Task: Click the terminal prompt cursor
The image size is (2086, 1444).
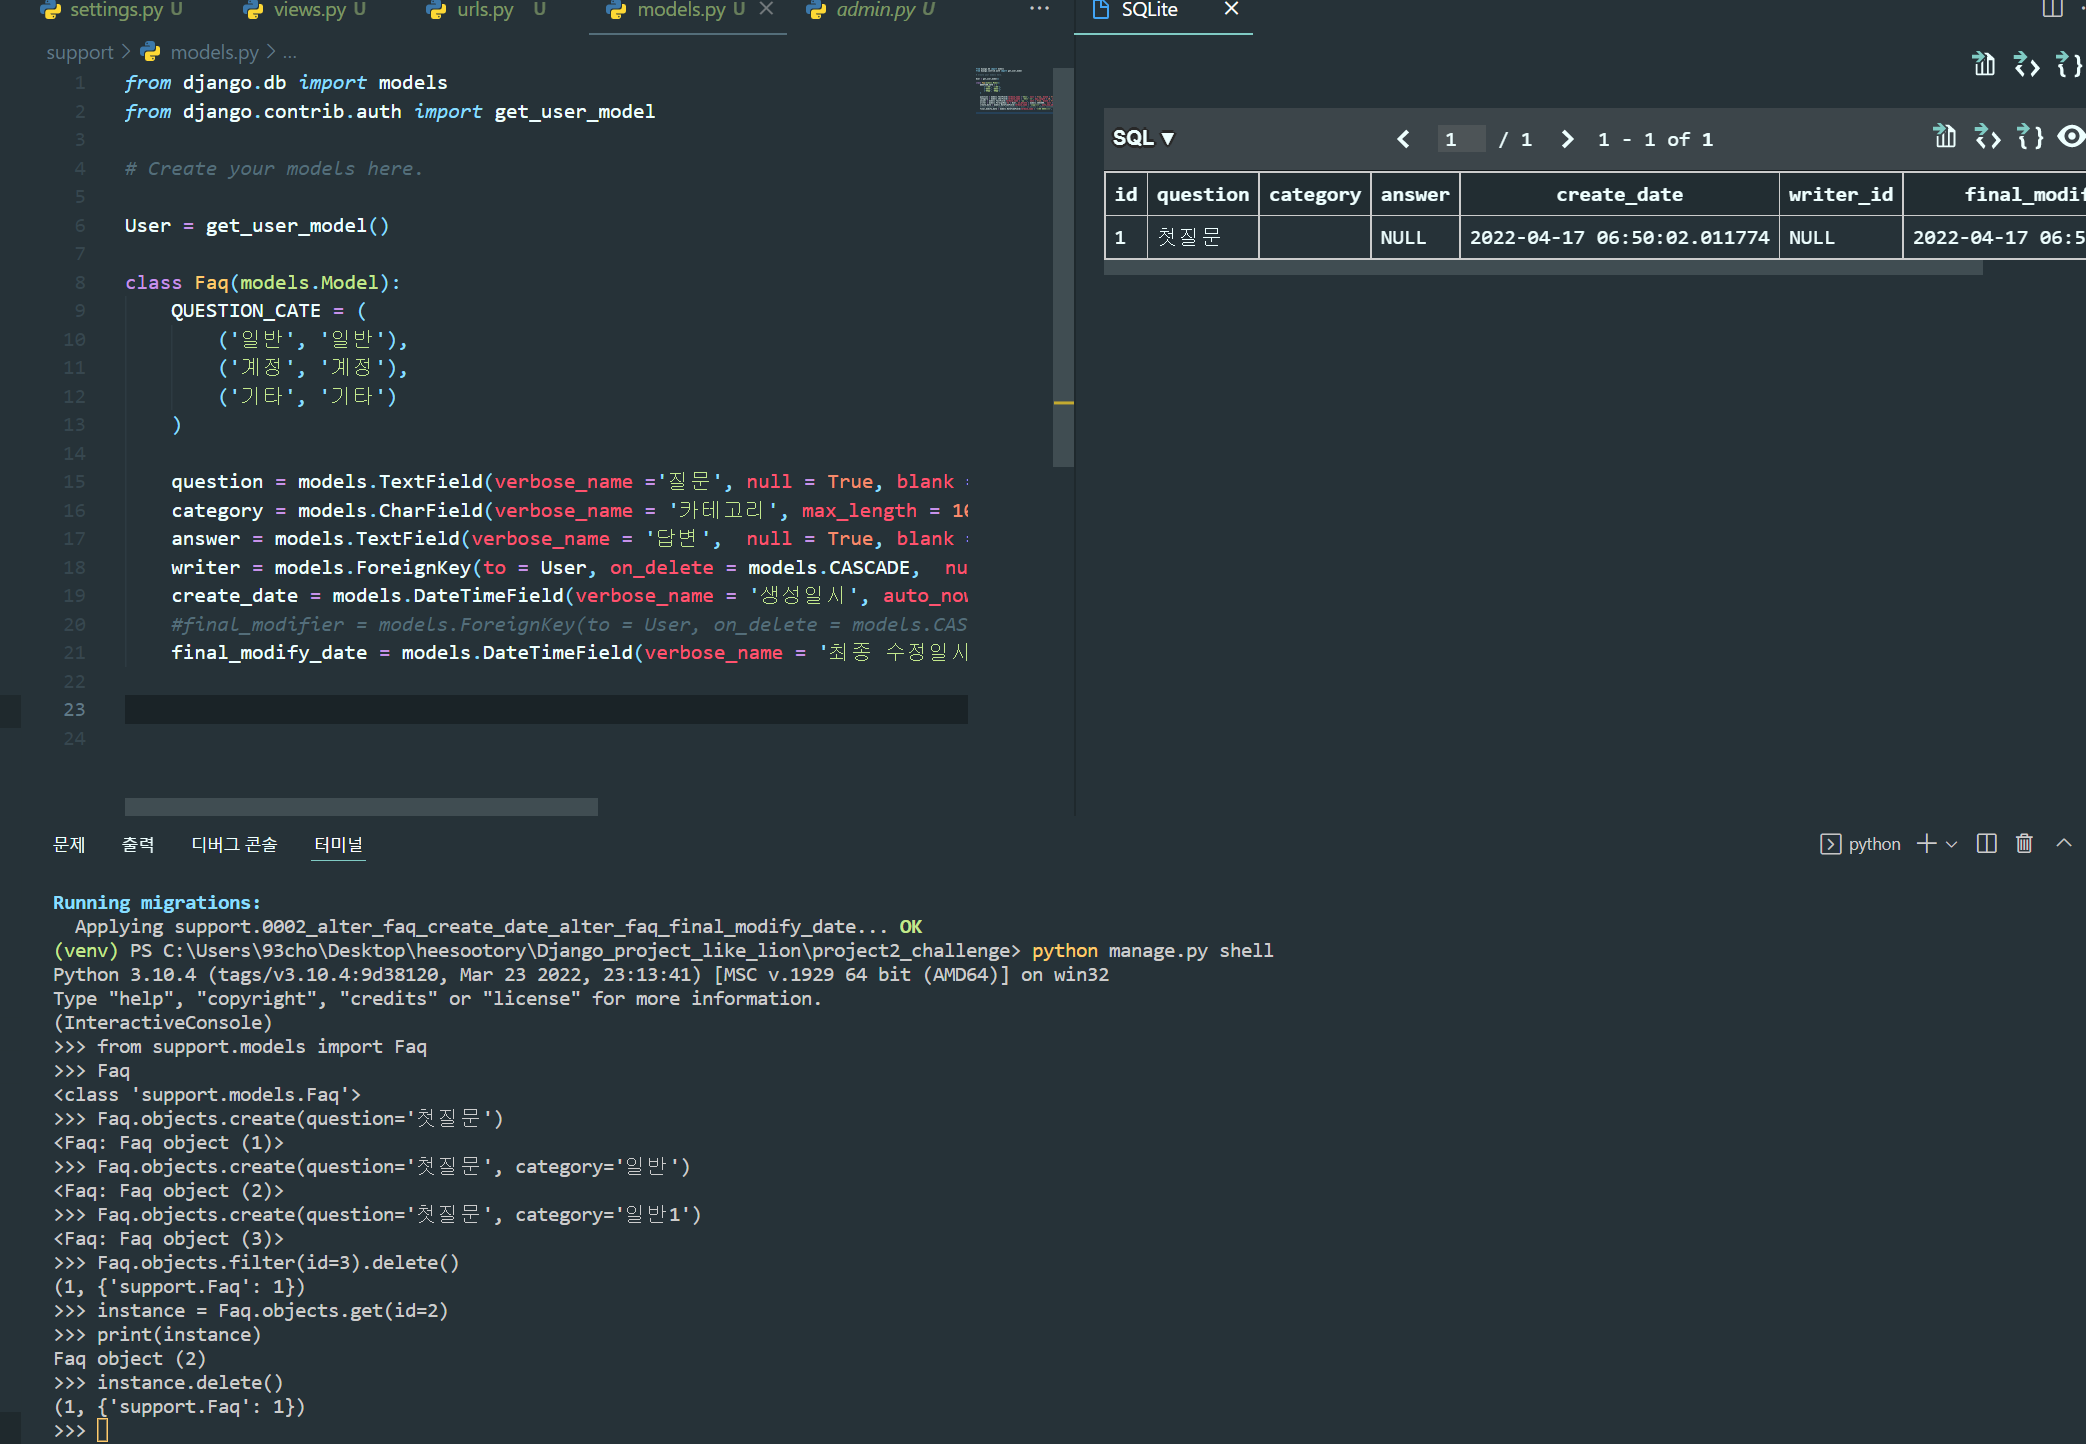Action: tap(102, 1431)
